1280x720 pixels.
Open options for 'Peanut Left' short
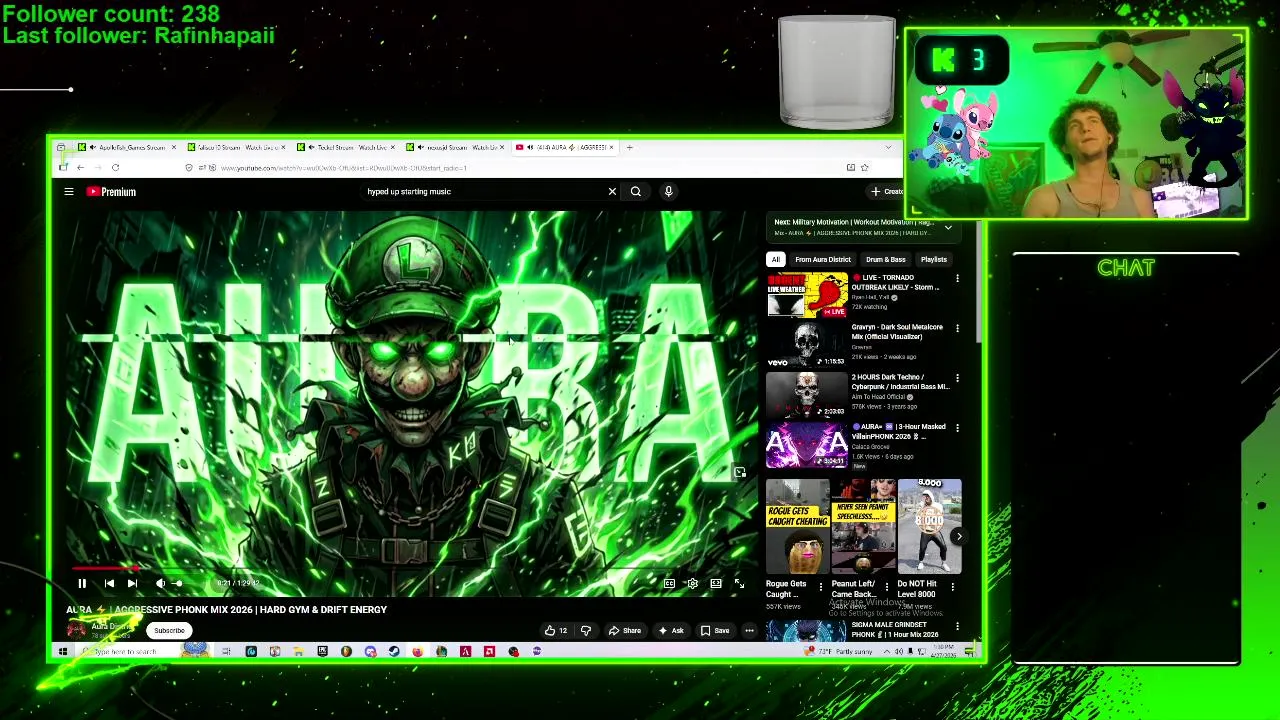(x=886, y=586)
